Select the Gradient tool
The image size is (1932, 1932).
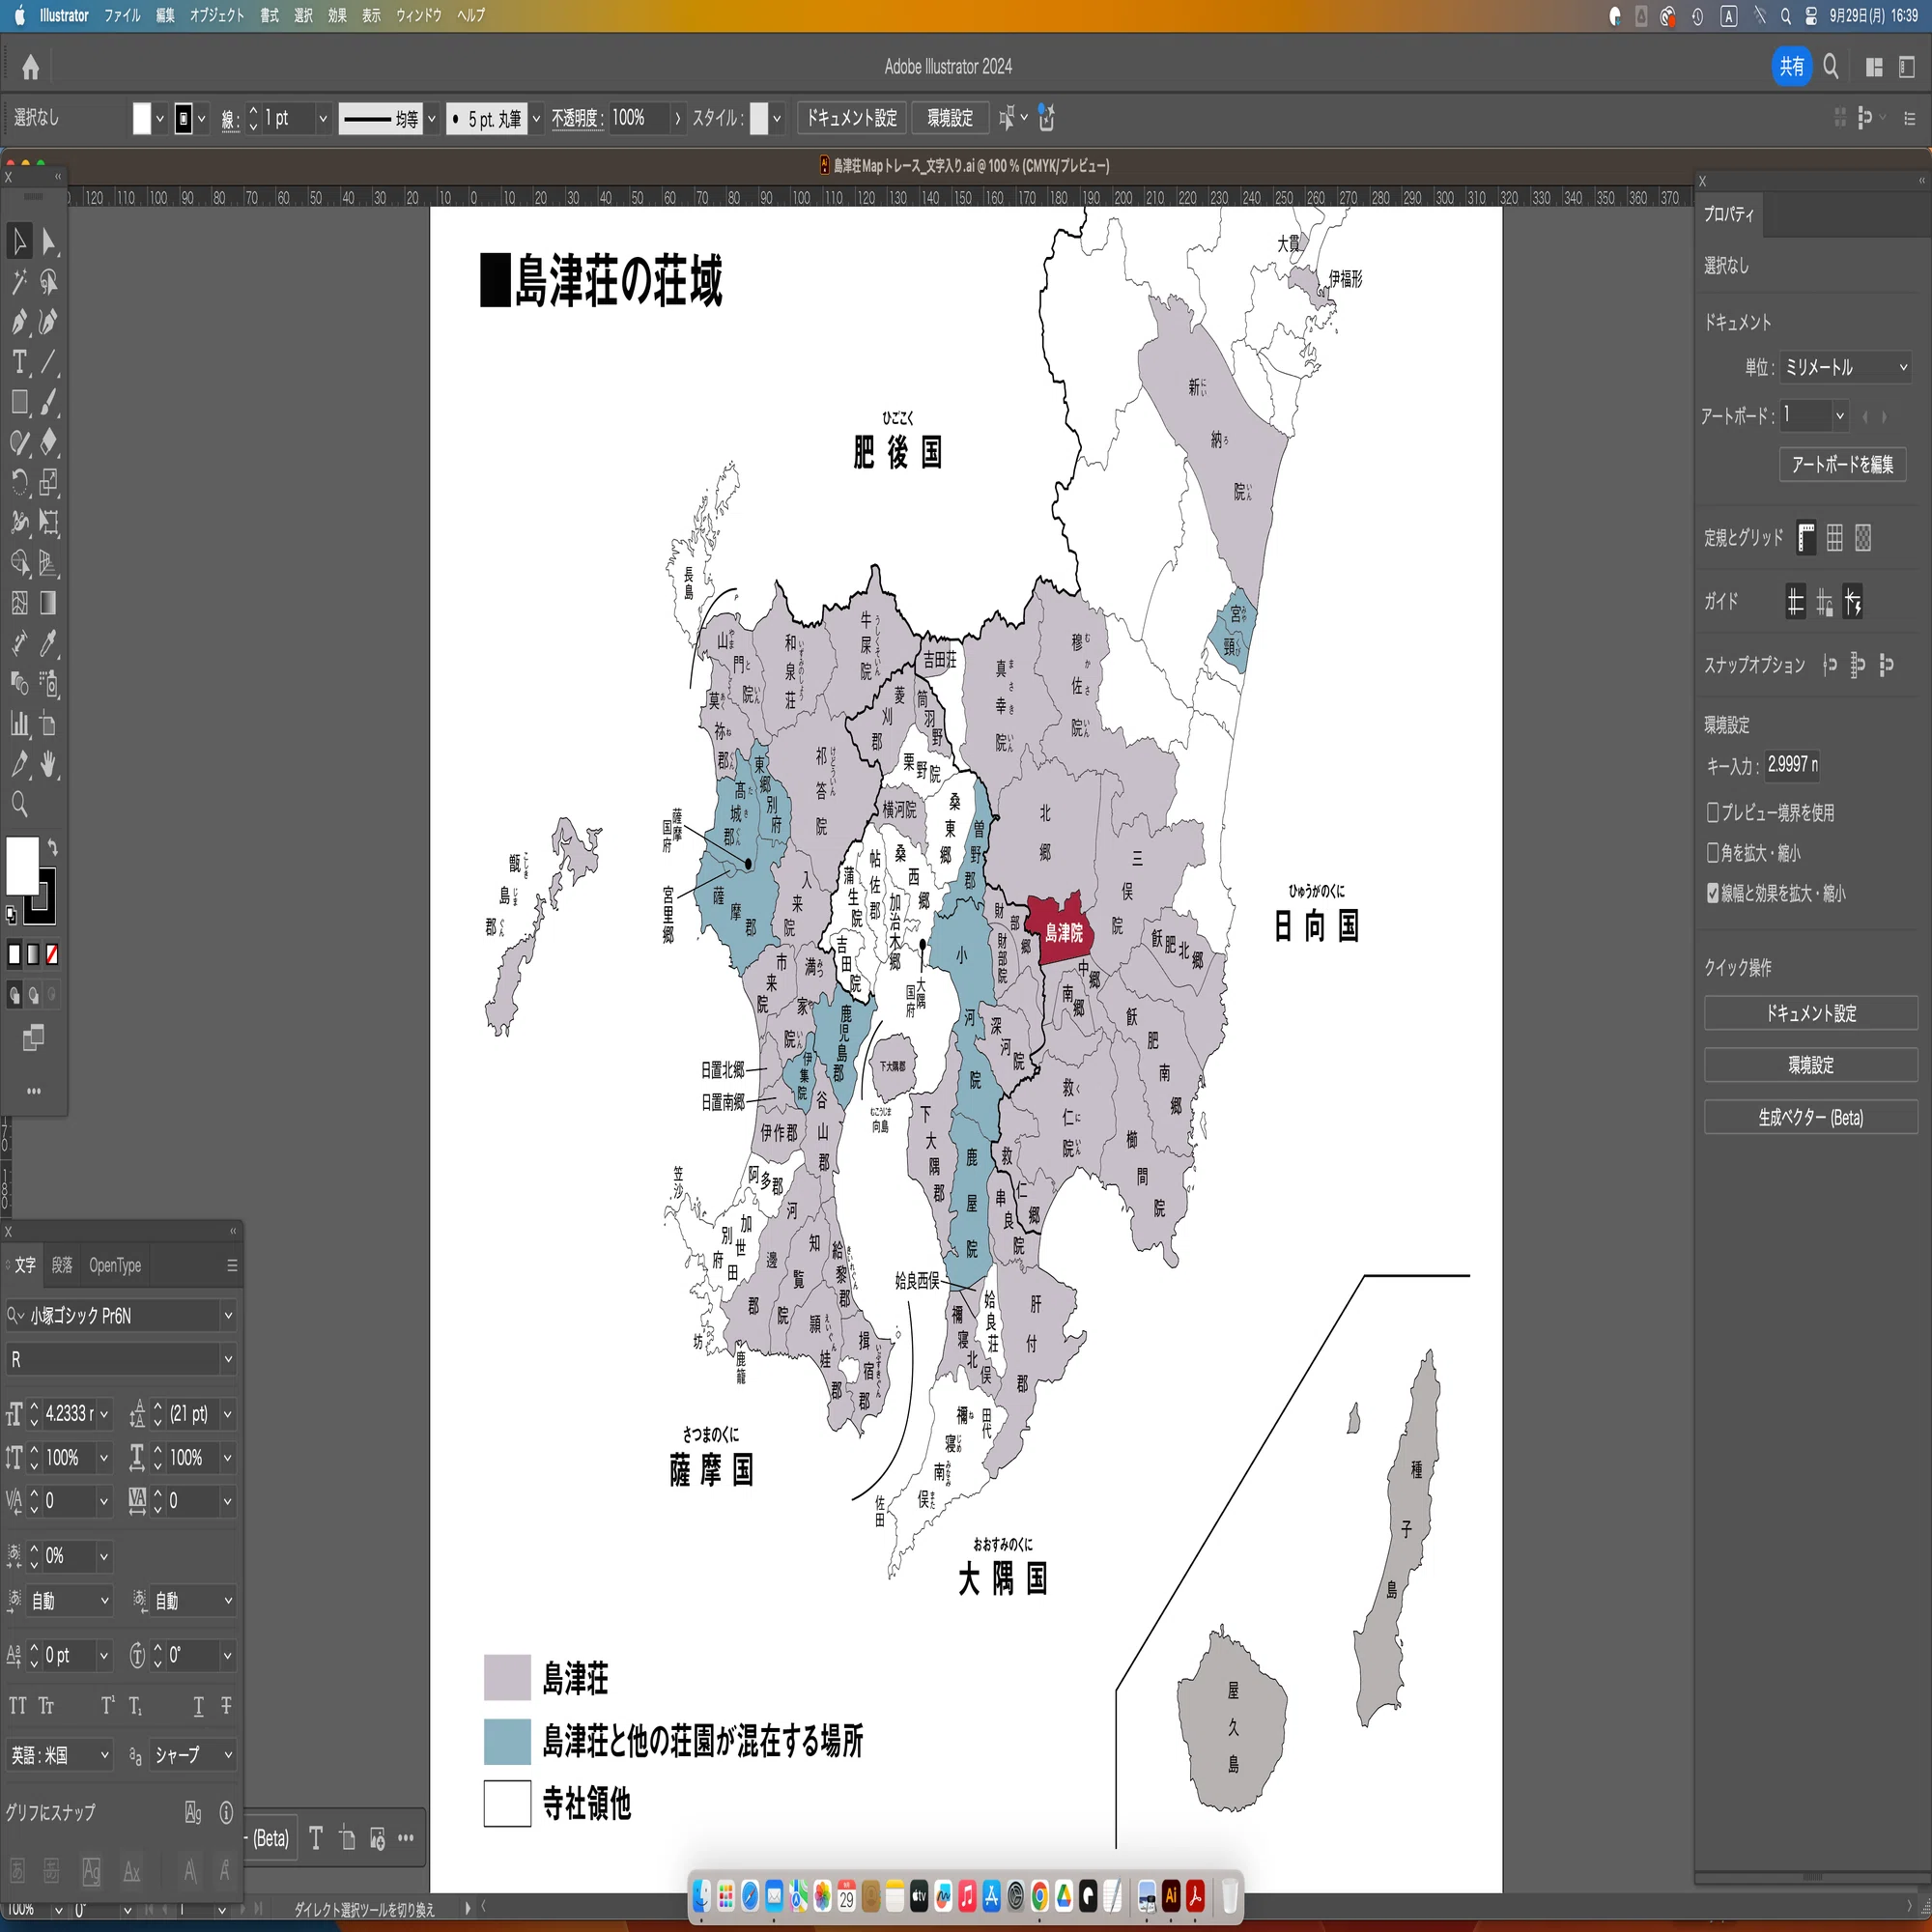(x=49, y=603)
